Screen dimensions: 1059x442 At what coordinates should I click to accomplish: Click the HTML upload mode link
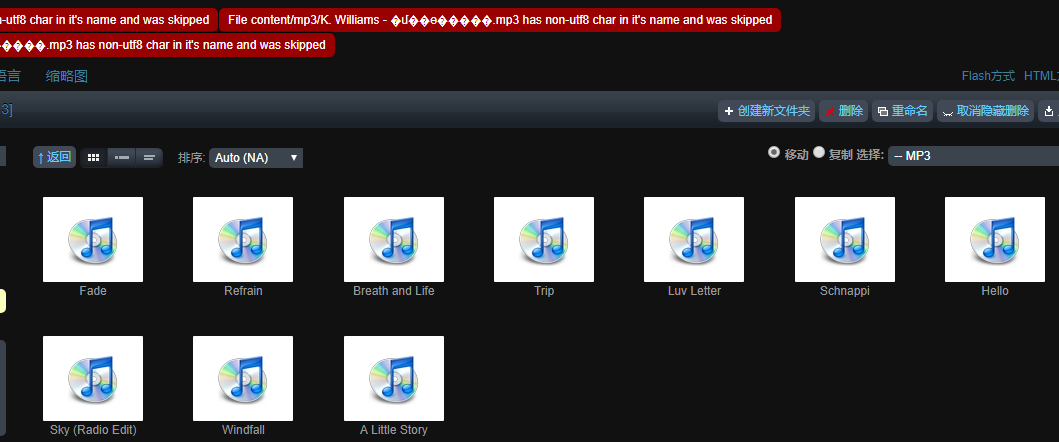(x=1041, y=76)
